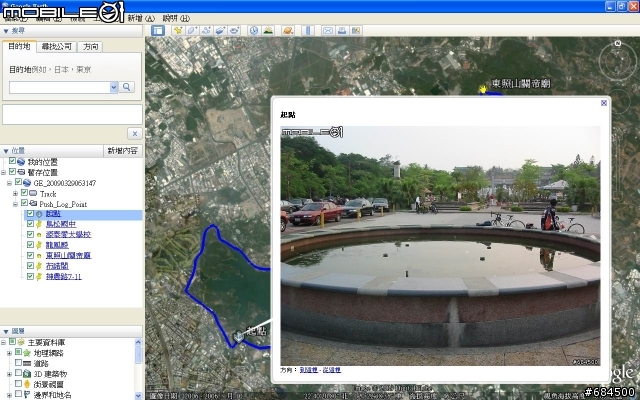
Task: Click the 從這裡 directions link
Action: coord(331,370)
